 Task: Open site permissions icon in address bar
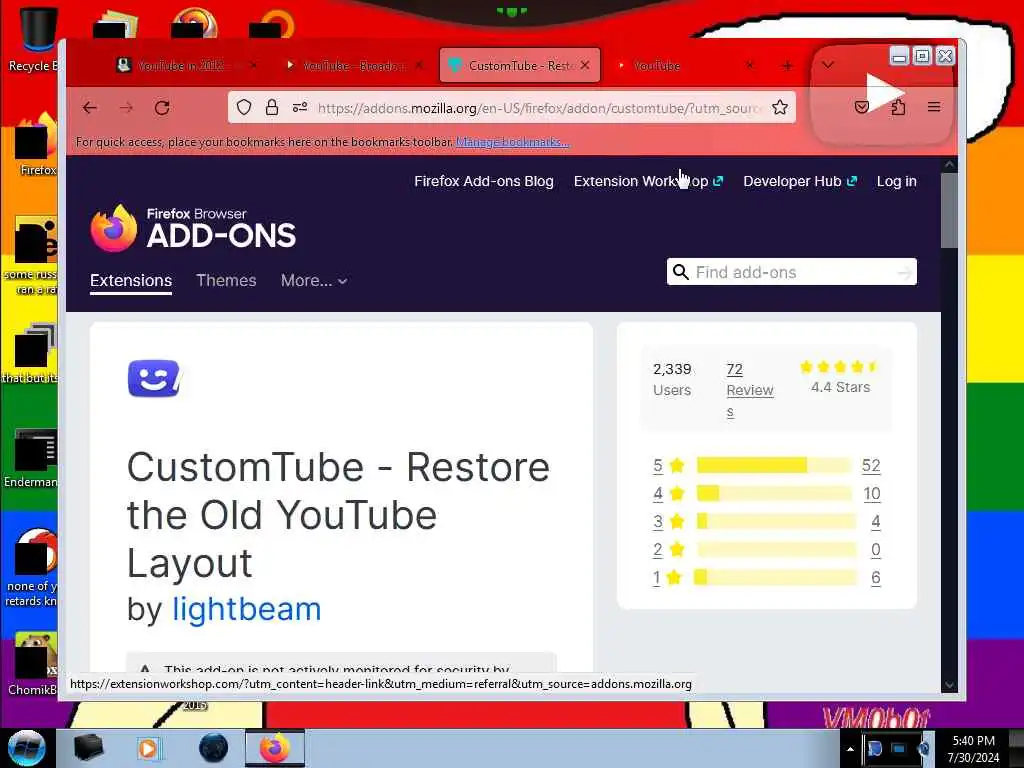click(300, 107)
